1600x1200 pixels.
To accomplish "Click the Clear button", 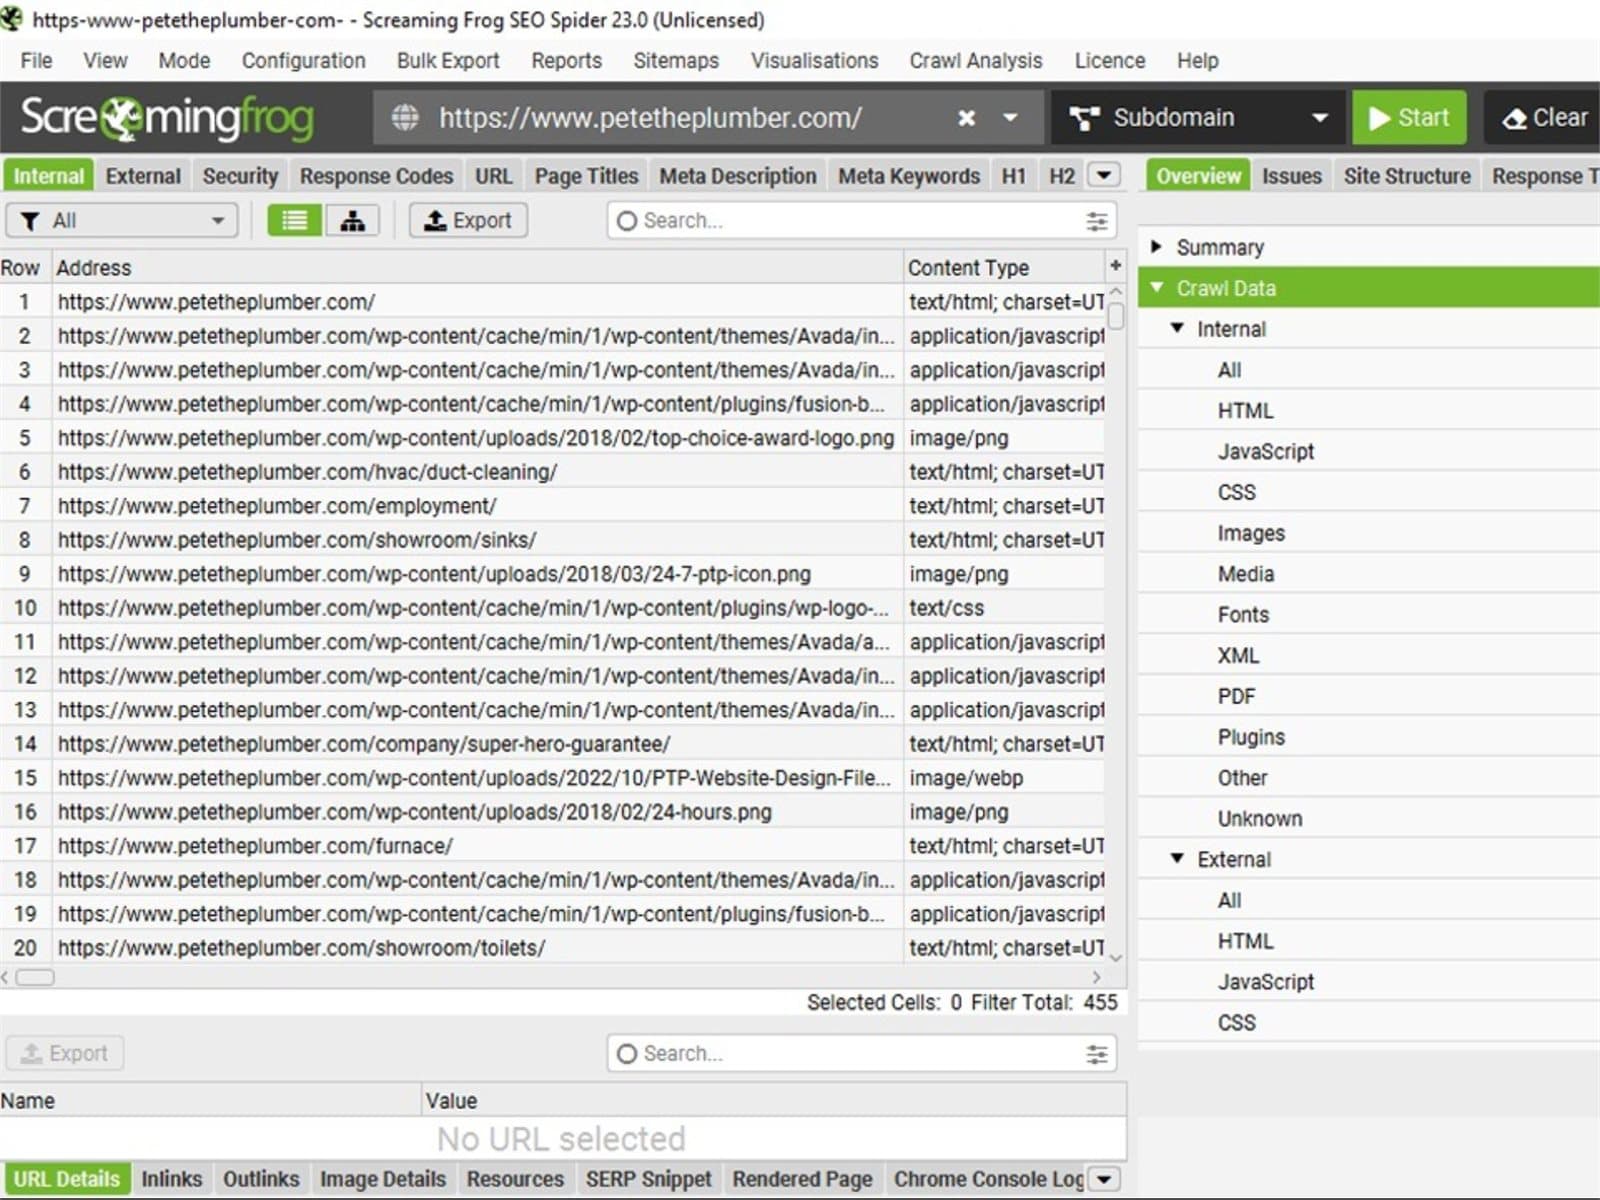I will point(1544,118).
